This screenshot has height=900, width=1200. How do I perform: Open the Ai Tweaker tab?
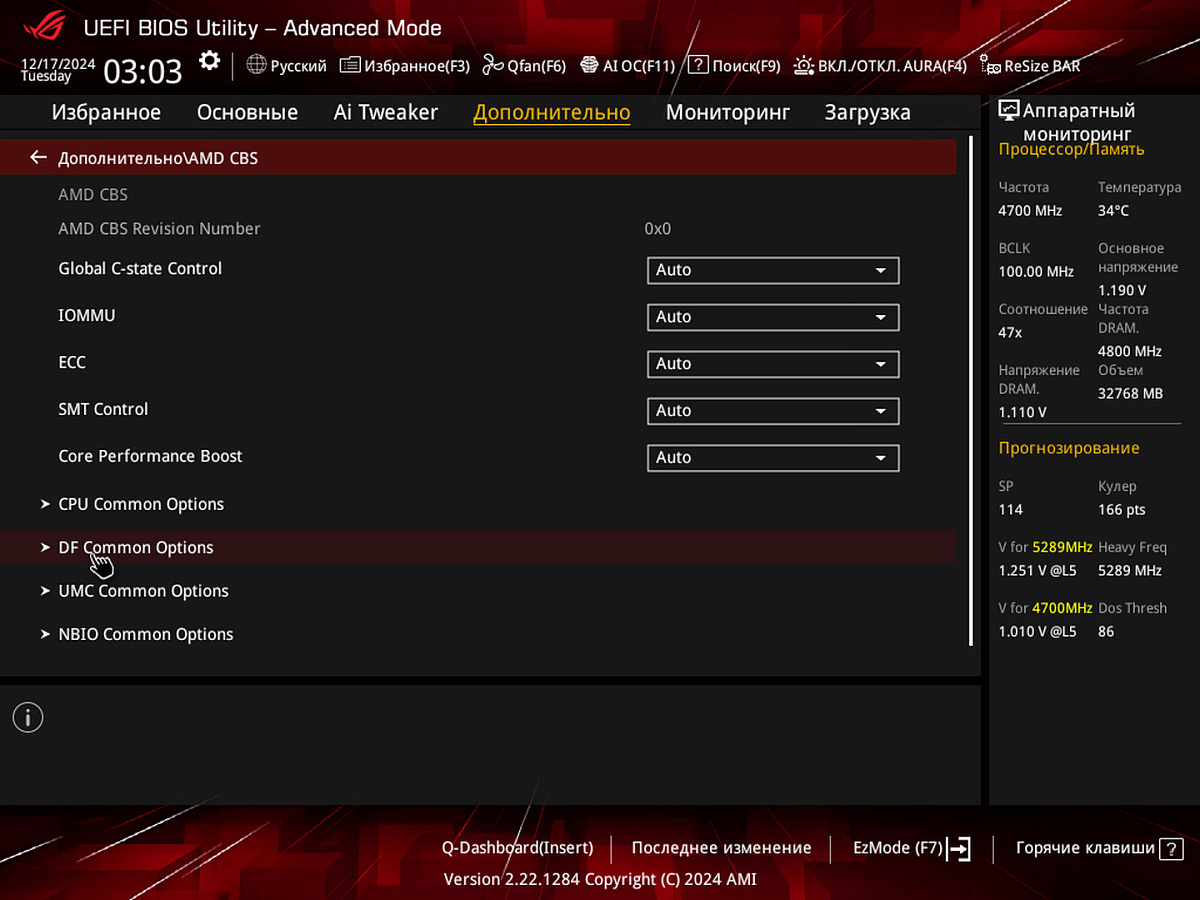click(386, 112)
